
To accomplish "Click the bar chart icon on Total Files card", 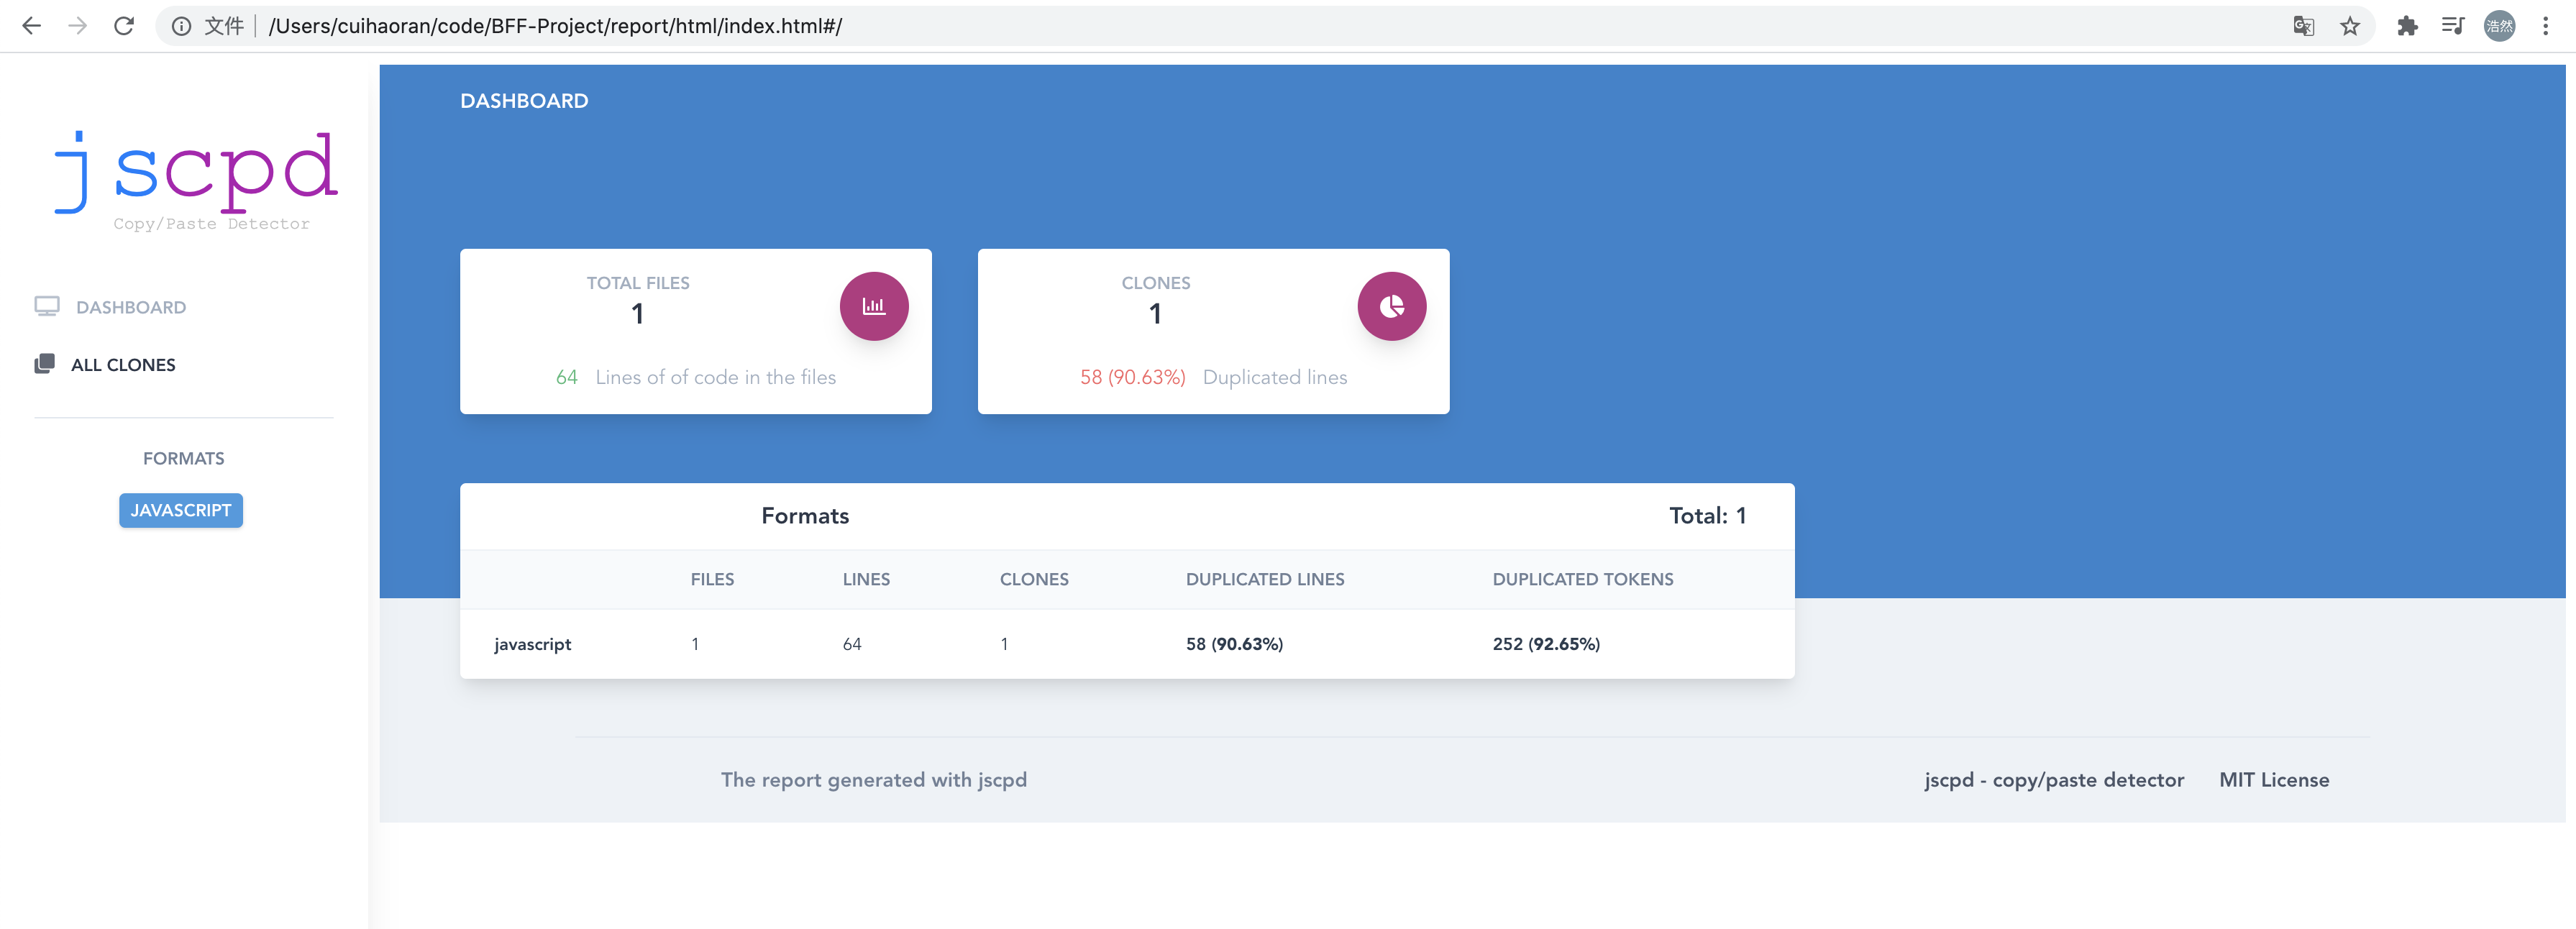I will tap(874, 306).
